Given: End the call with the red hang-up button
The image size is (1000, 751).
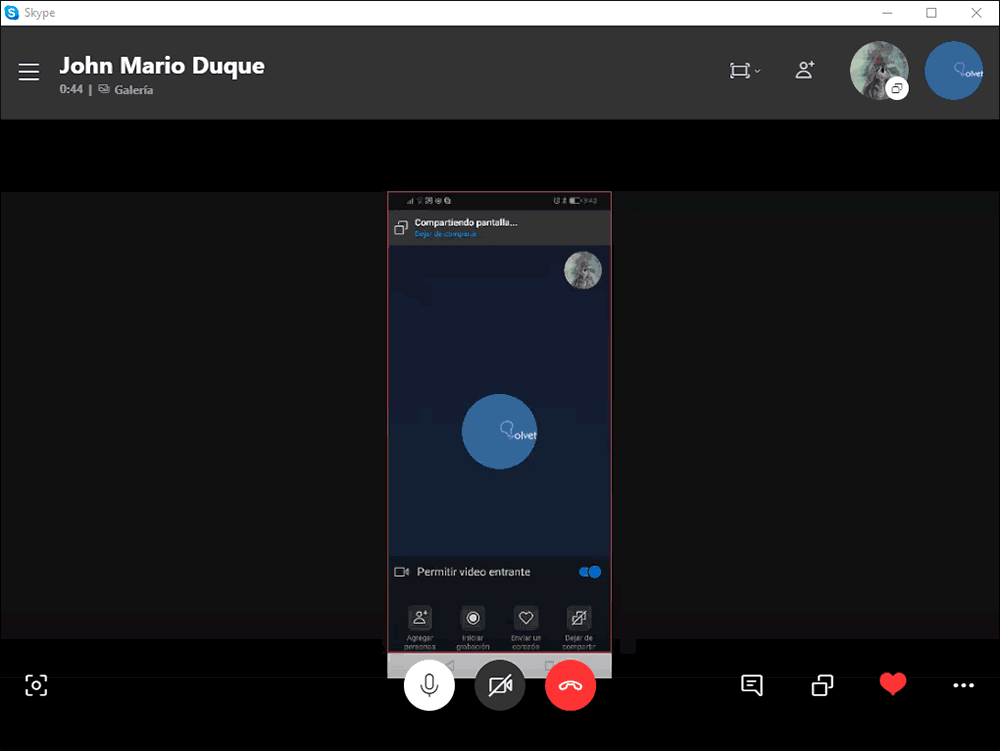Looking at the screenshot, I should tap(570, 685).
